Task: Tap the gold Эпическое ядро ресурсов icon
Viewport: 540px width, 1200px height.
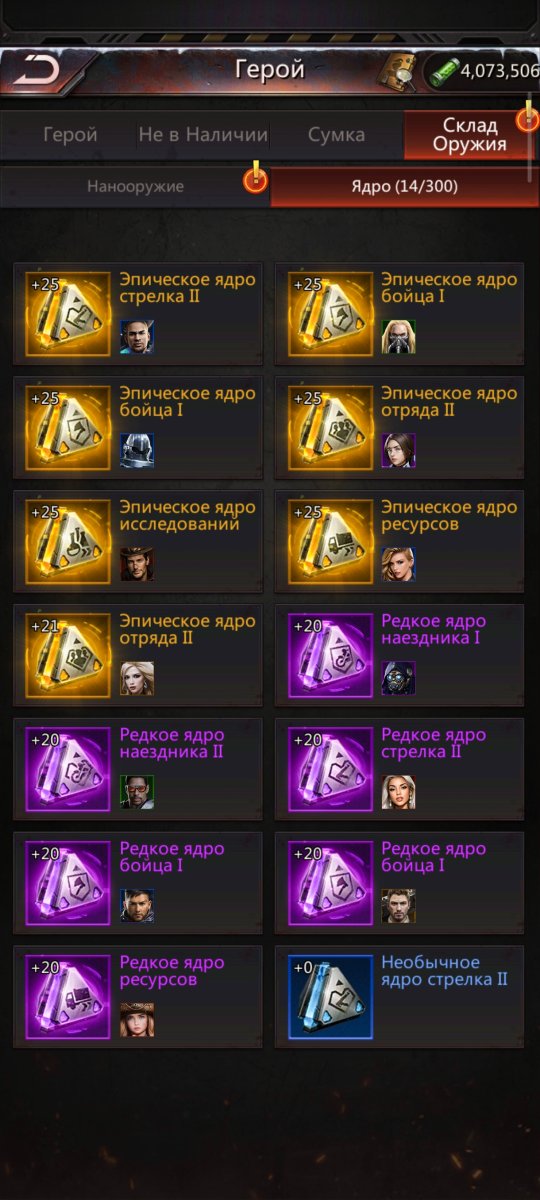Action: point(329,541)
